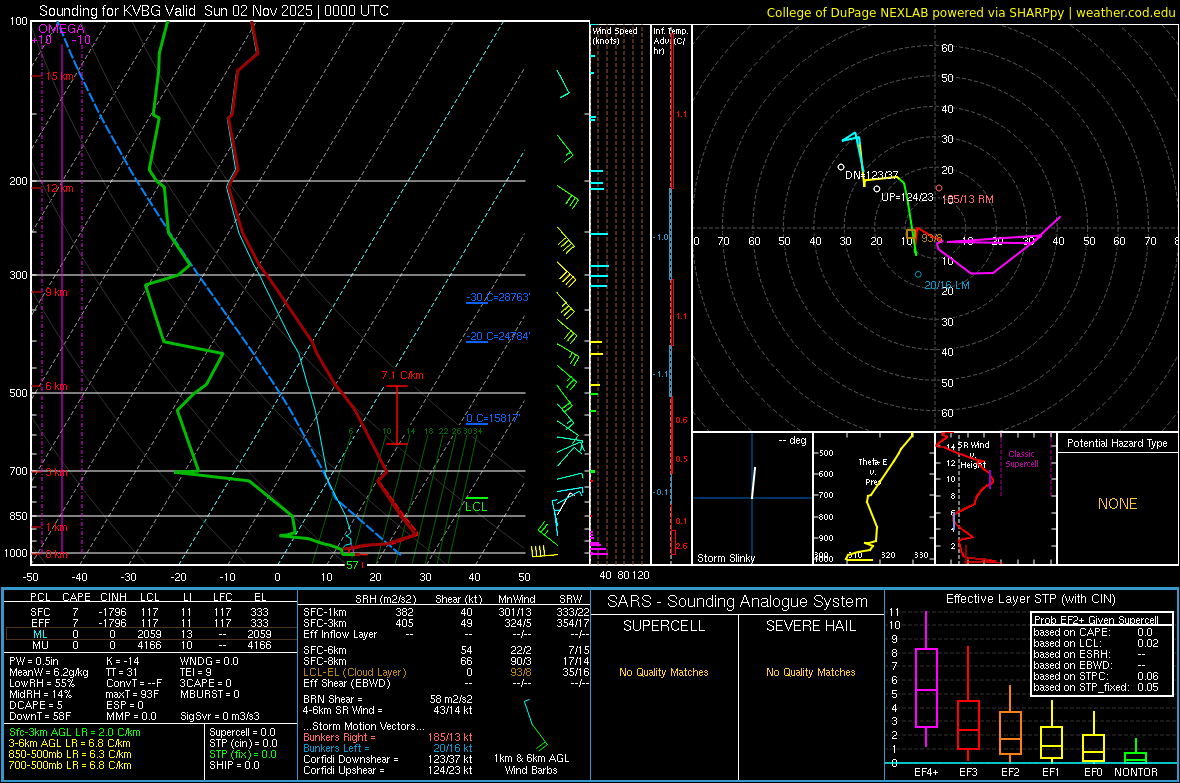The height and width of the screenshot is (783, 1180).
Task: Click the green 'STP (fix) = 0.0' value
Action: pos(243,754)
